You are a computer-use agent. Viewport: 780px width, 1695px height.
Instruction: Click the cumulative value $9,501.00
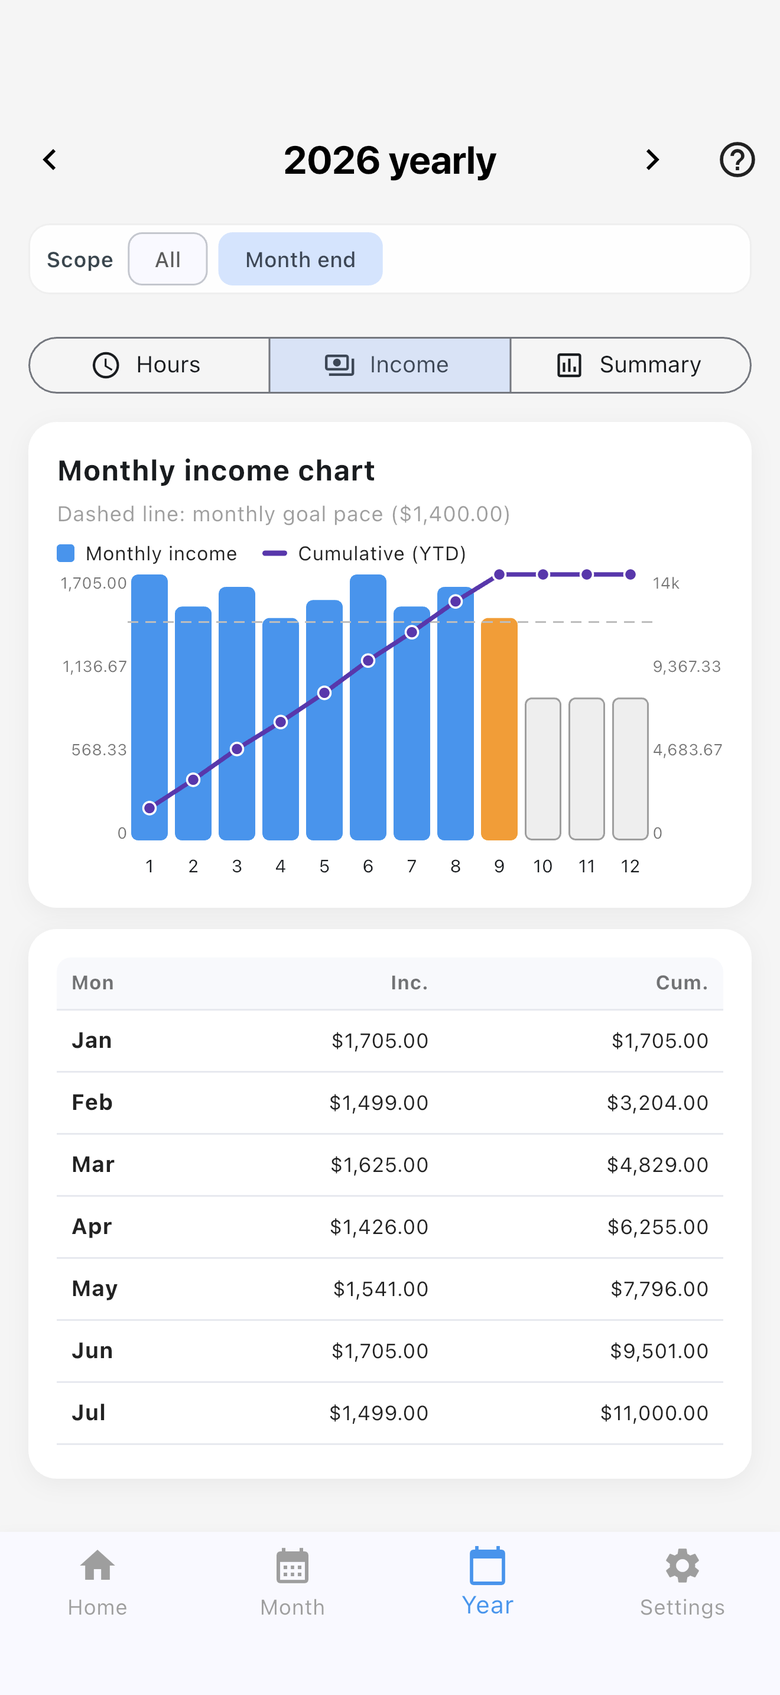pyautogui.click(x=660, y=1351)
